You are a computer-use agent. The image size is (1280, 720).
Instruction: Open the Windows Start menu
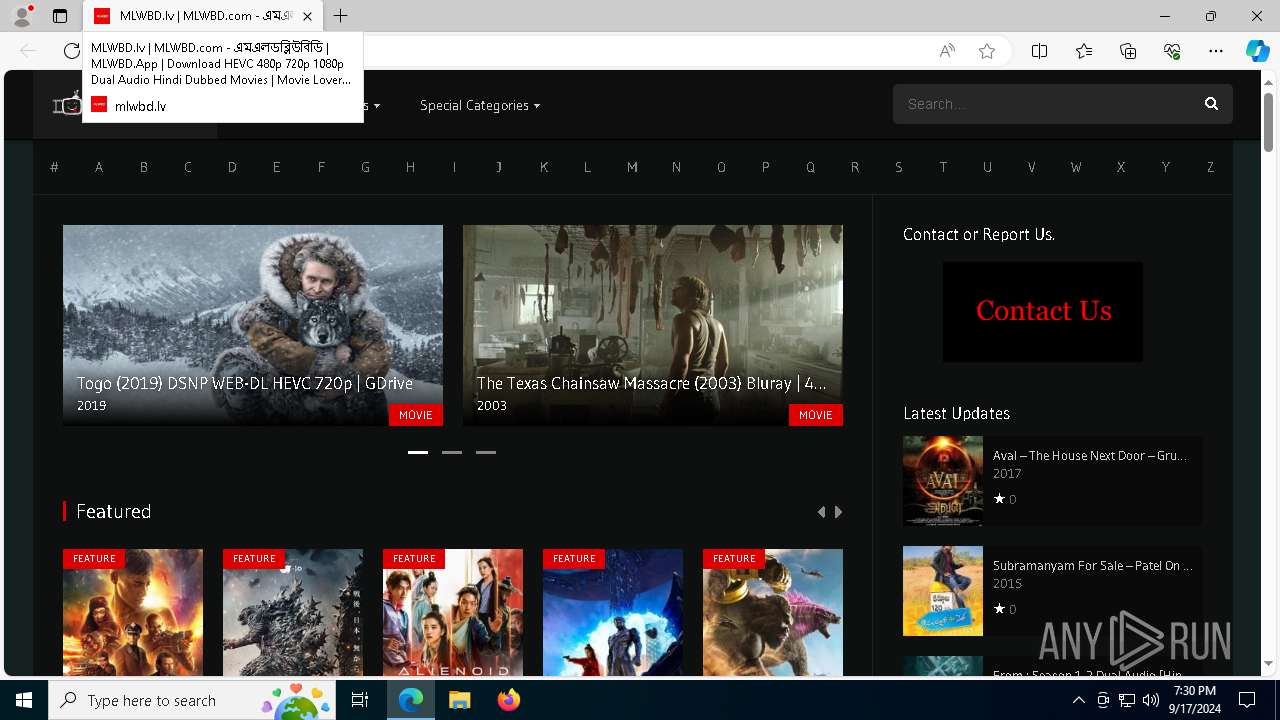point(24,700)
